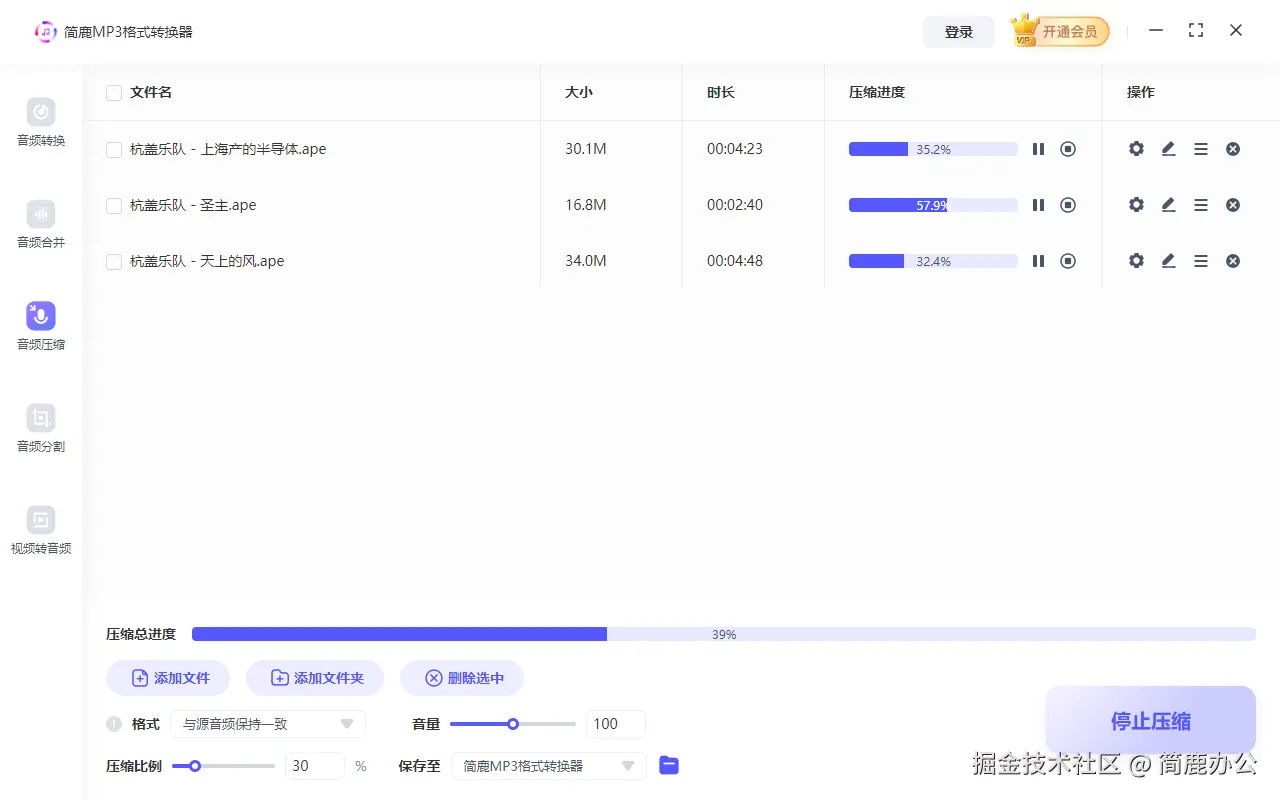
Task: Click the 操作 column header
Action: (x=1141, y=92)
